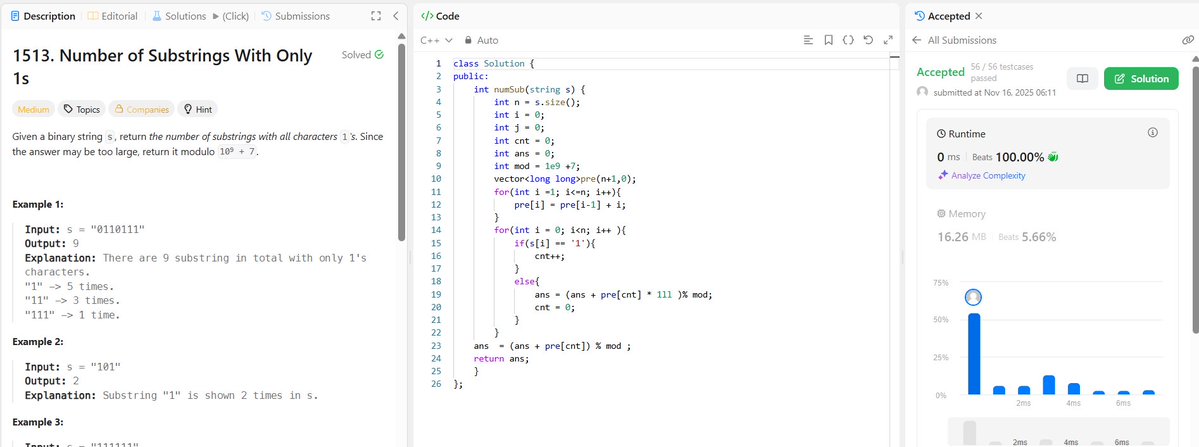The height and width of the screenshot is (447, 1199).
Task: Open the Description tab
Action: (43, 16)
